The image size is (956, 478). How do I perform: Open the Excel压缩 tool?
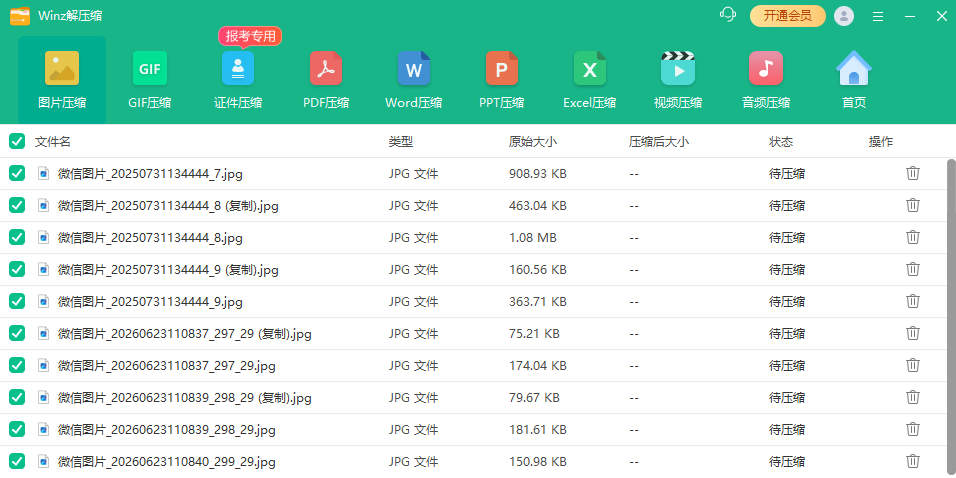(x=590, y=80)
